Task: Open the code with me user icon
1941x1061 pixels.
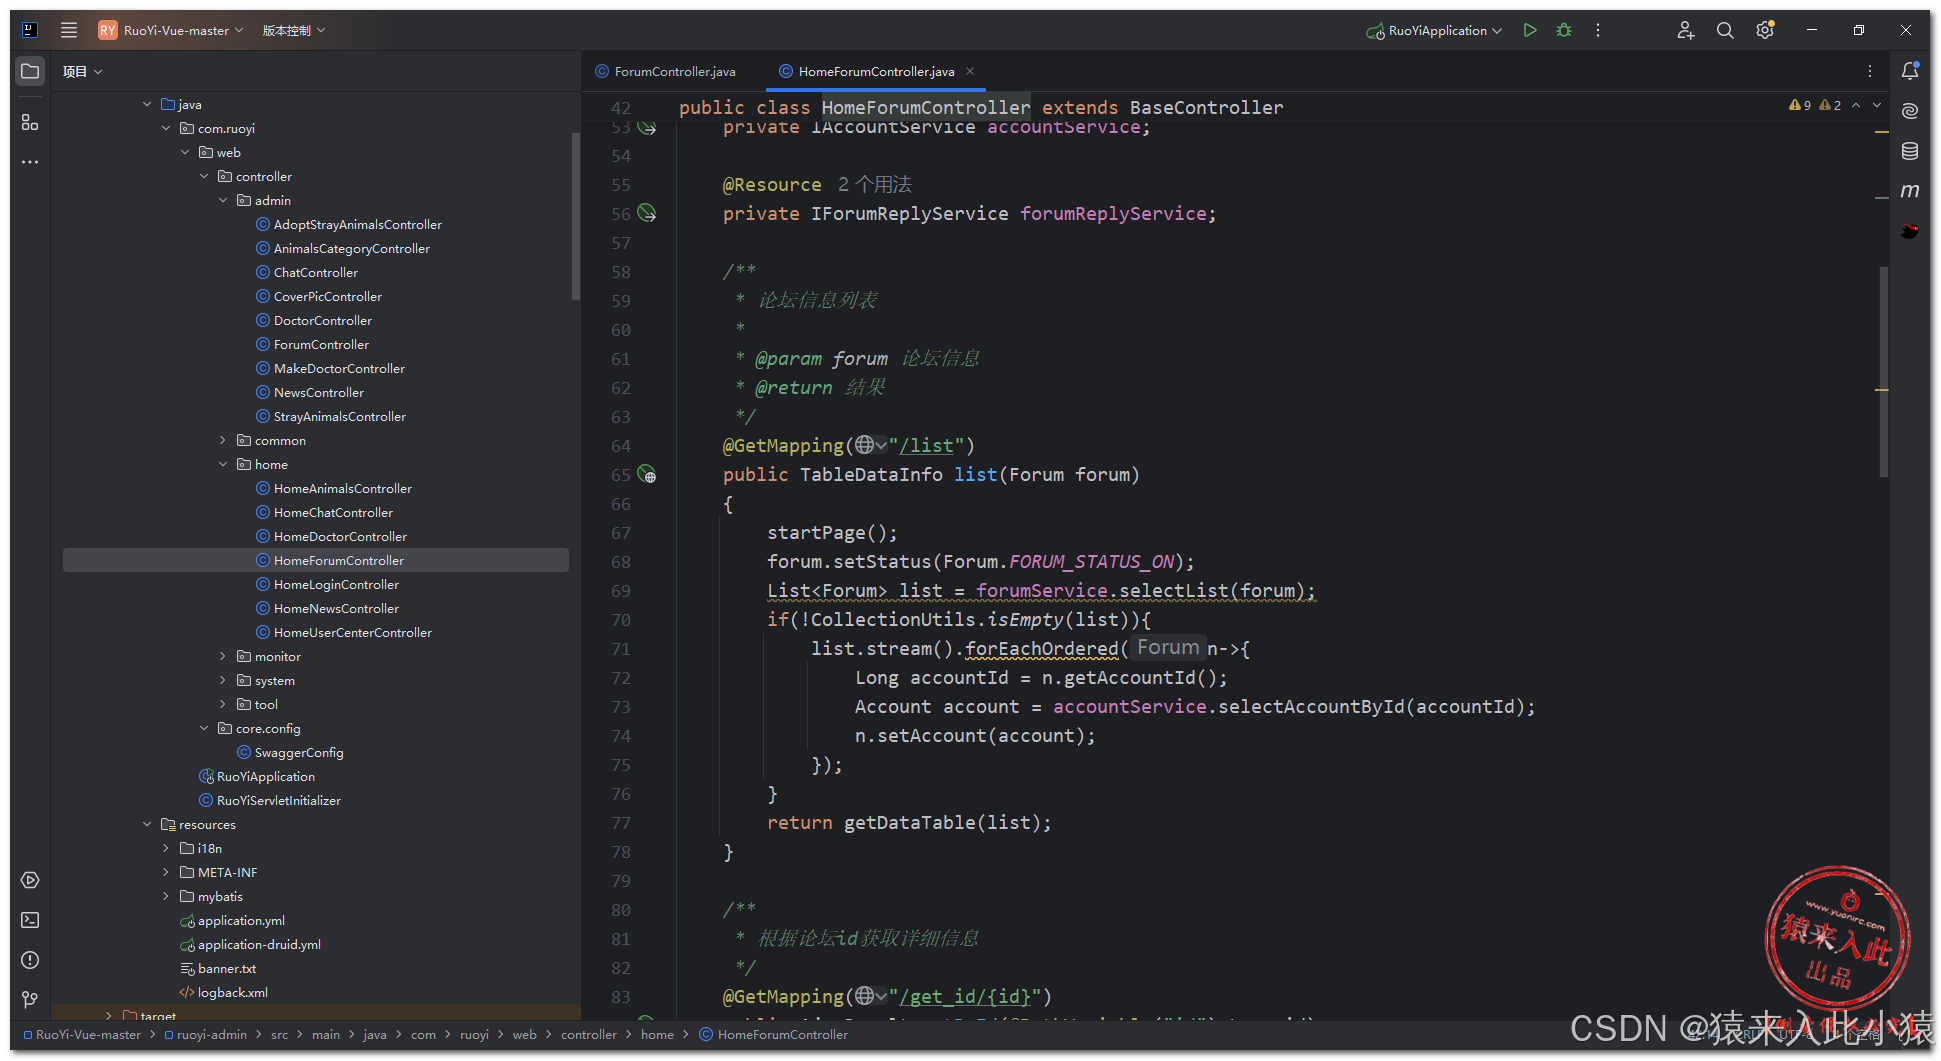Action: [1686, 30]
